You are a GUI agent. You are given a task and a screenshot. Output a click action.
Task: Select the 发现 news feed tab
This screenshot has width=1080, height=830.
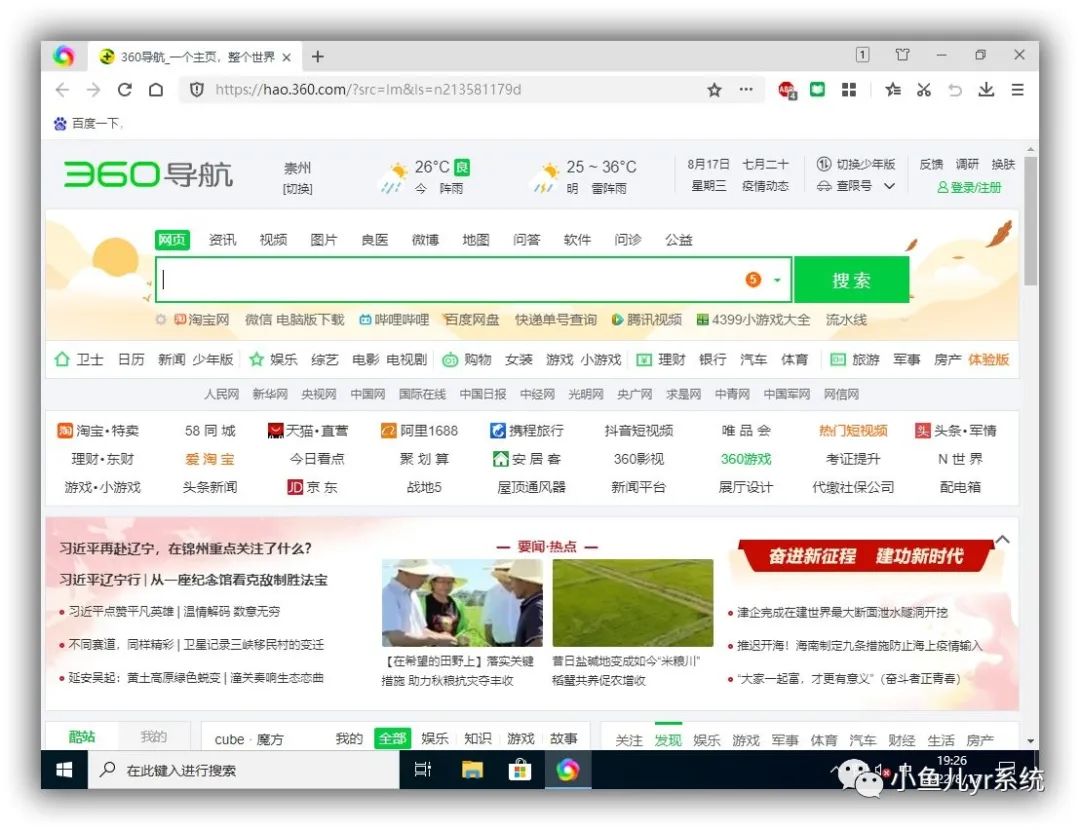(x=668, y=740)
